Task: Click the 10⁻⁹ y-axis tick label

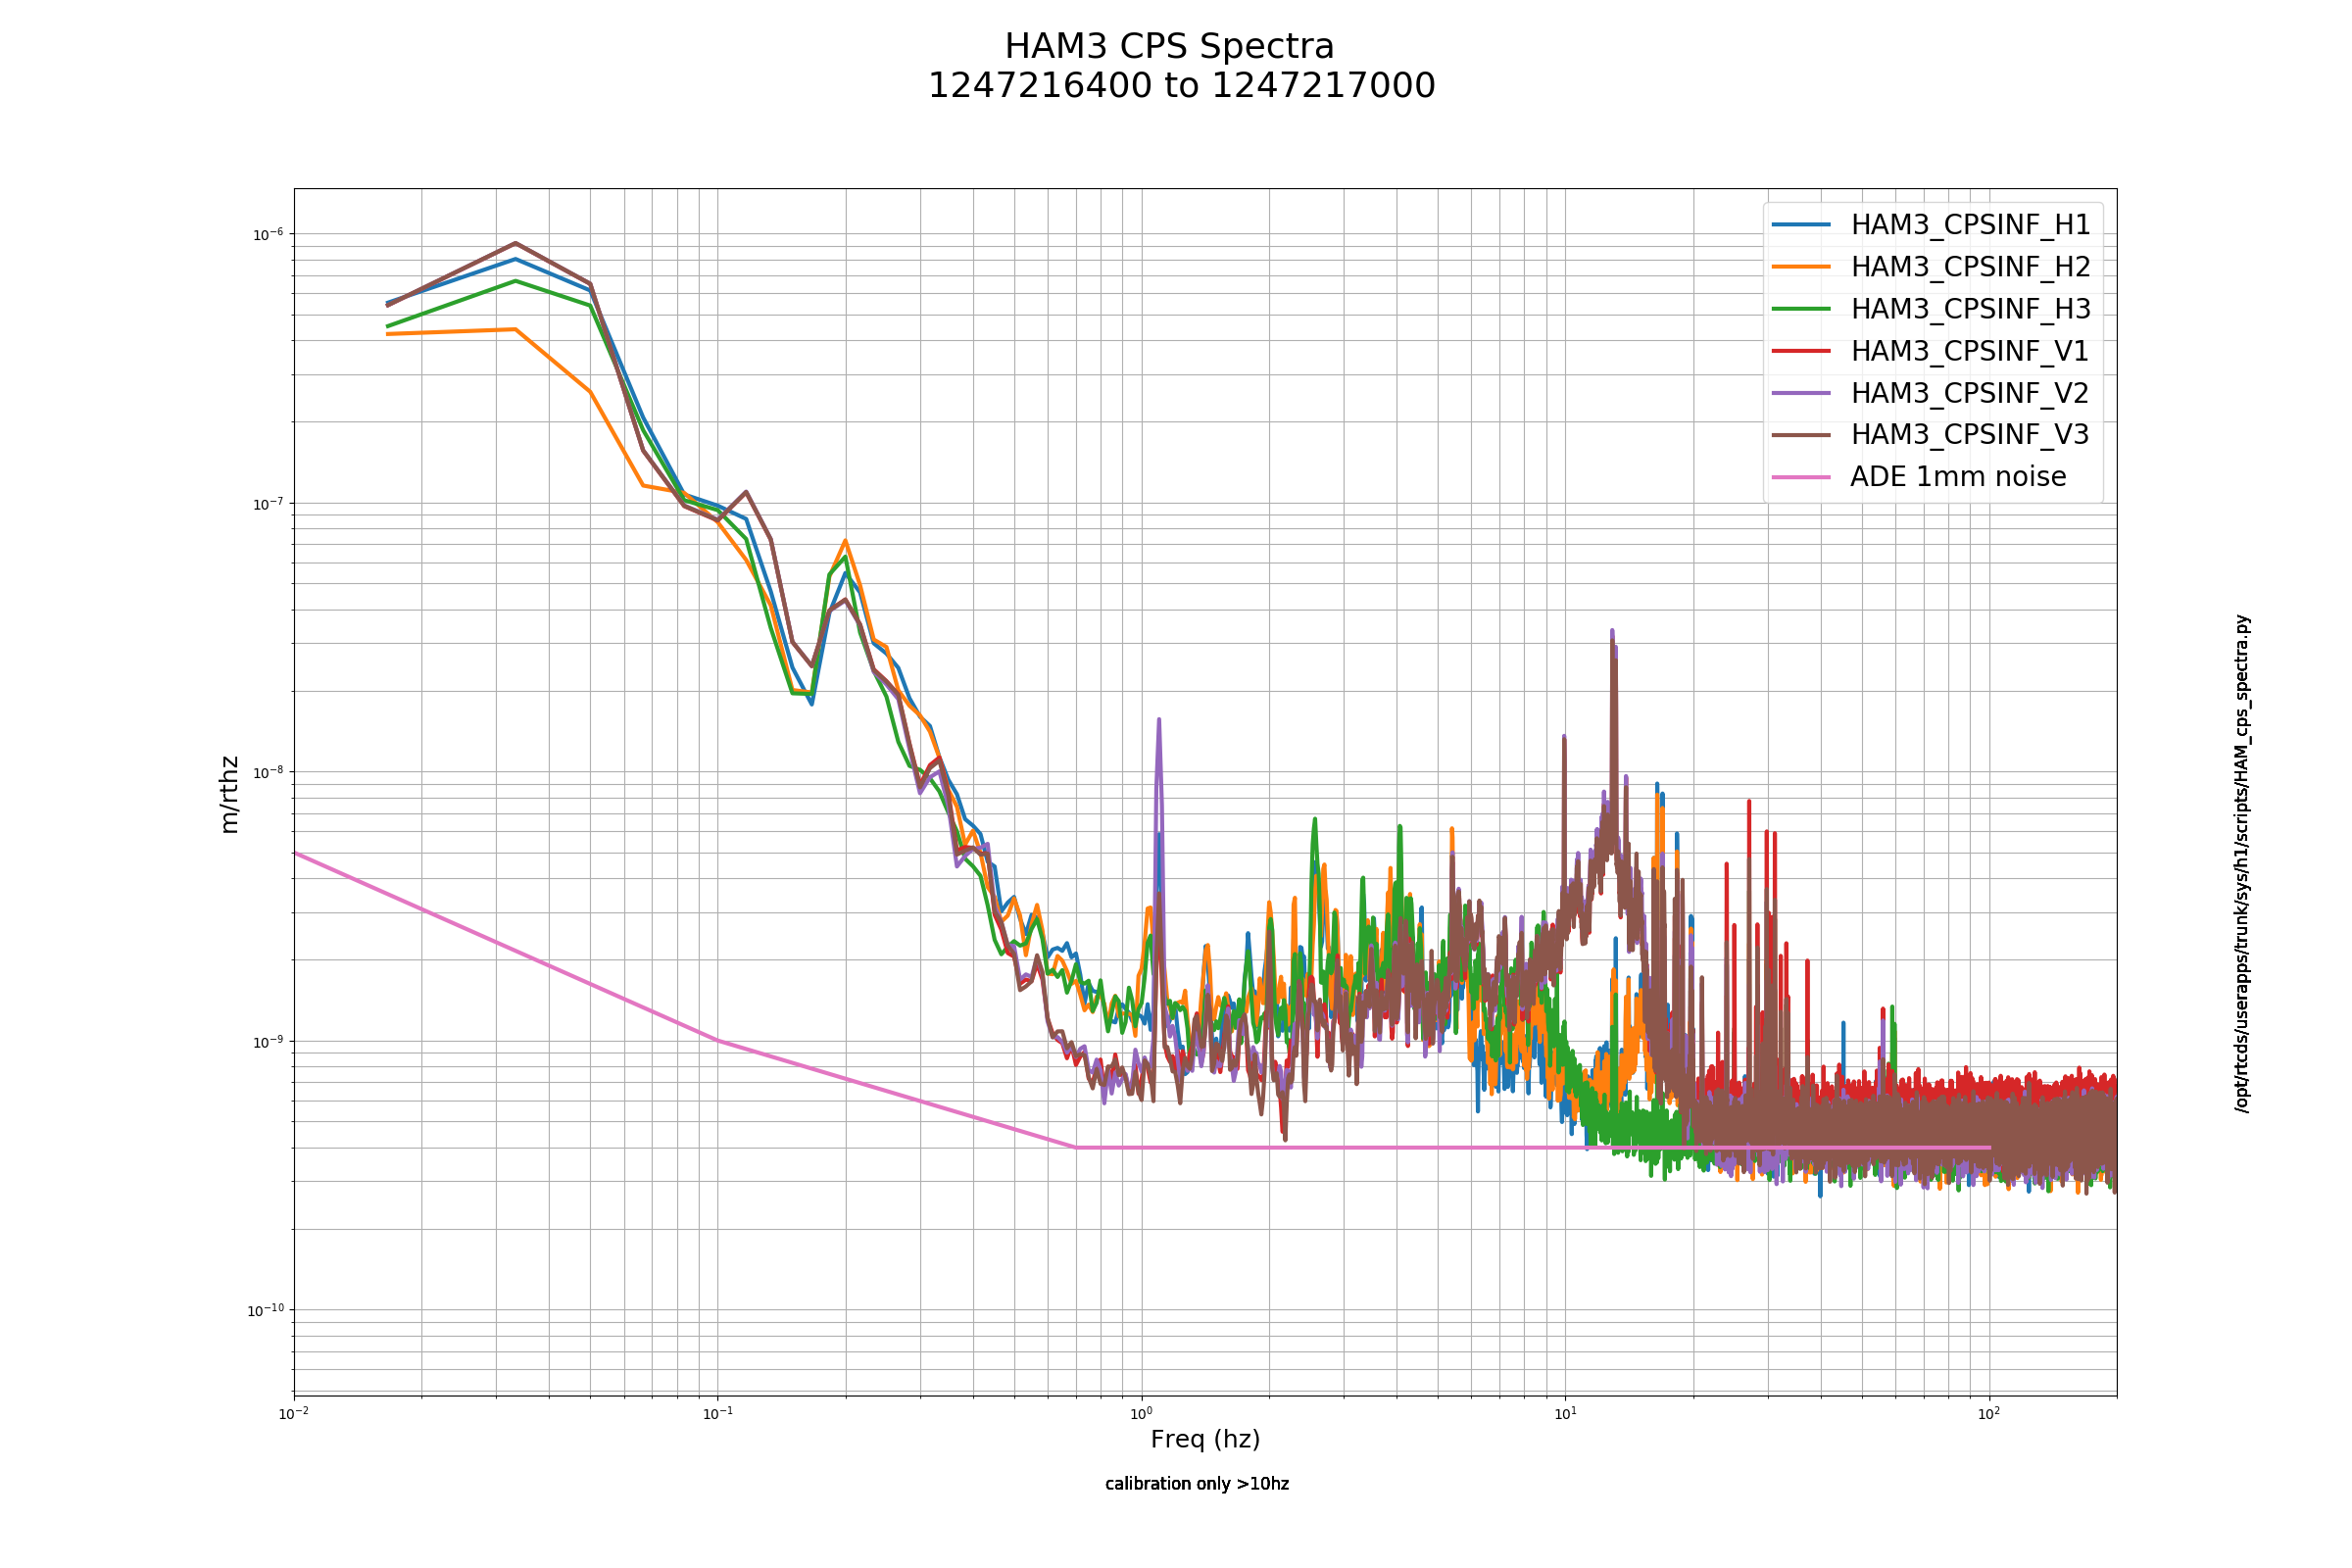Action: point(267,1041)
